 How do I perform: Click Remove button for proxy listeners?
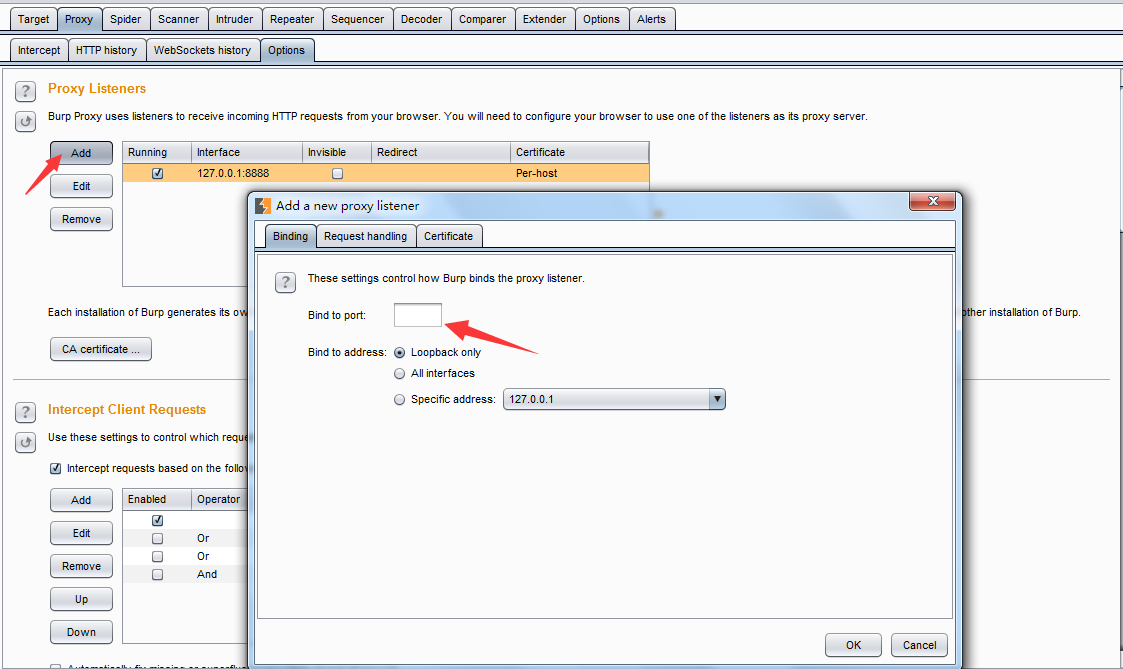81,219
